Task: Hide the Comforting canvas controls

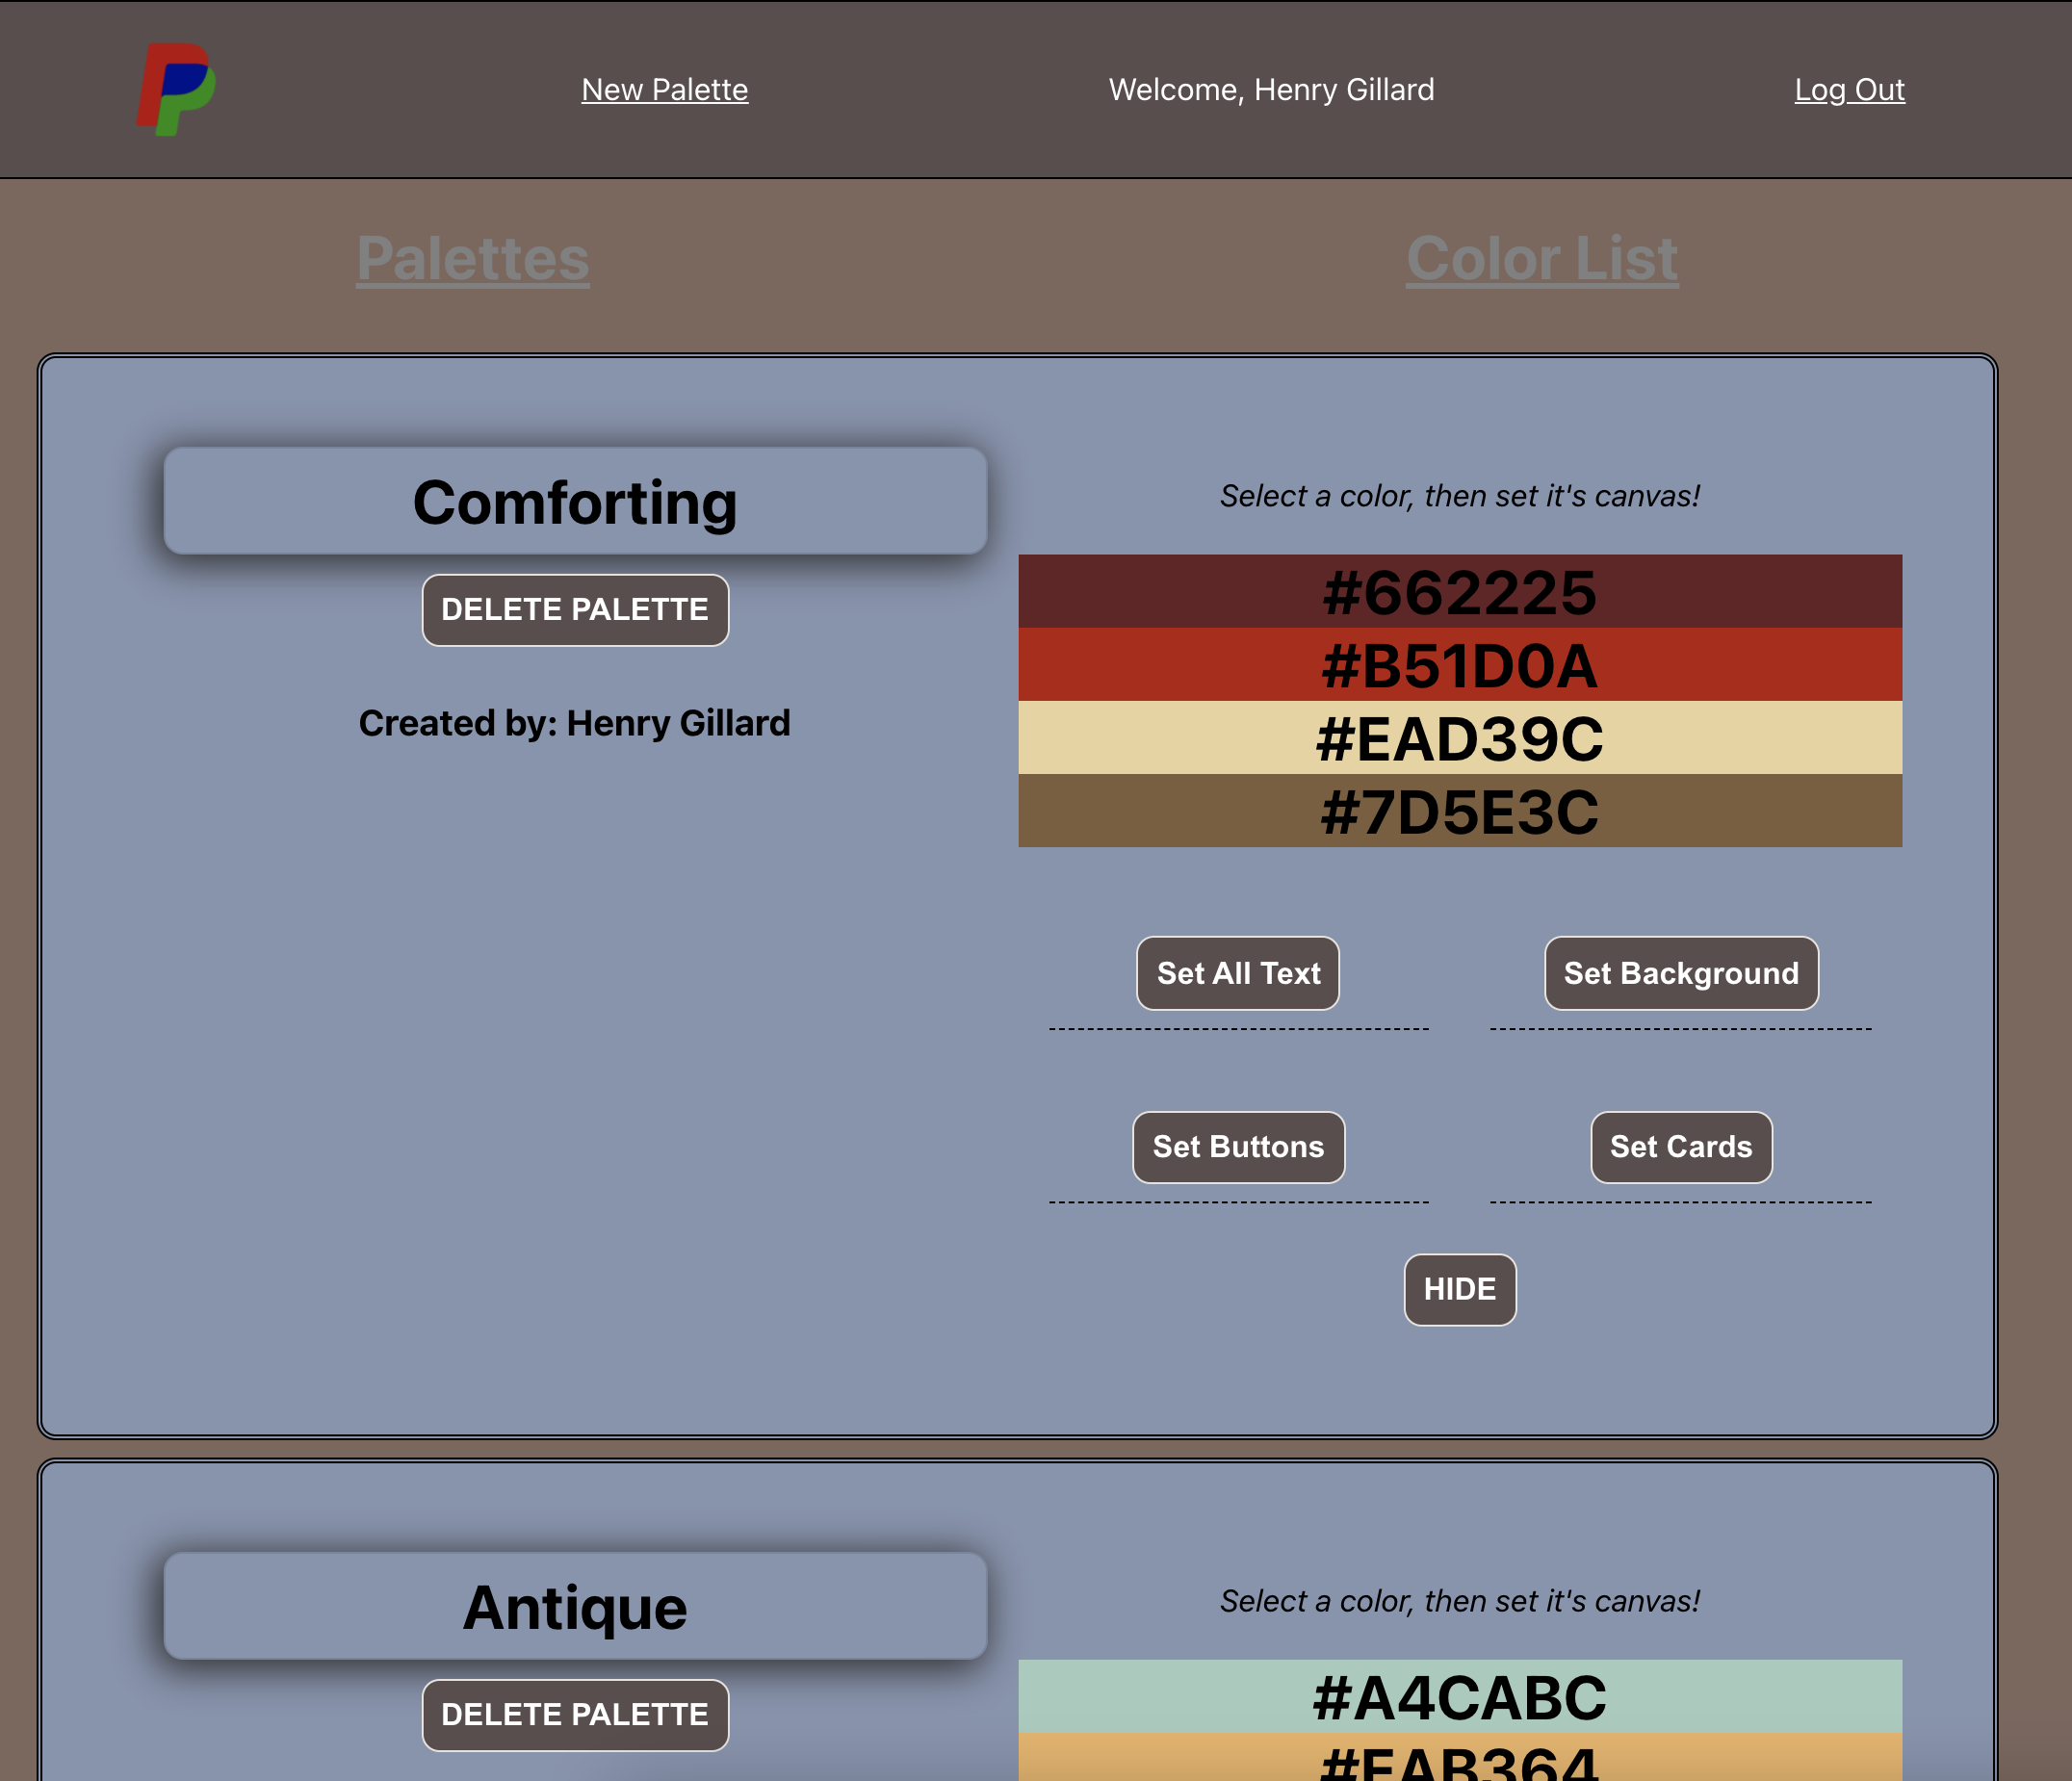Action: pos(1459,1288)
